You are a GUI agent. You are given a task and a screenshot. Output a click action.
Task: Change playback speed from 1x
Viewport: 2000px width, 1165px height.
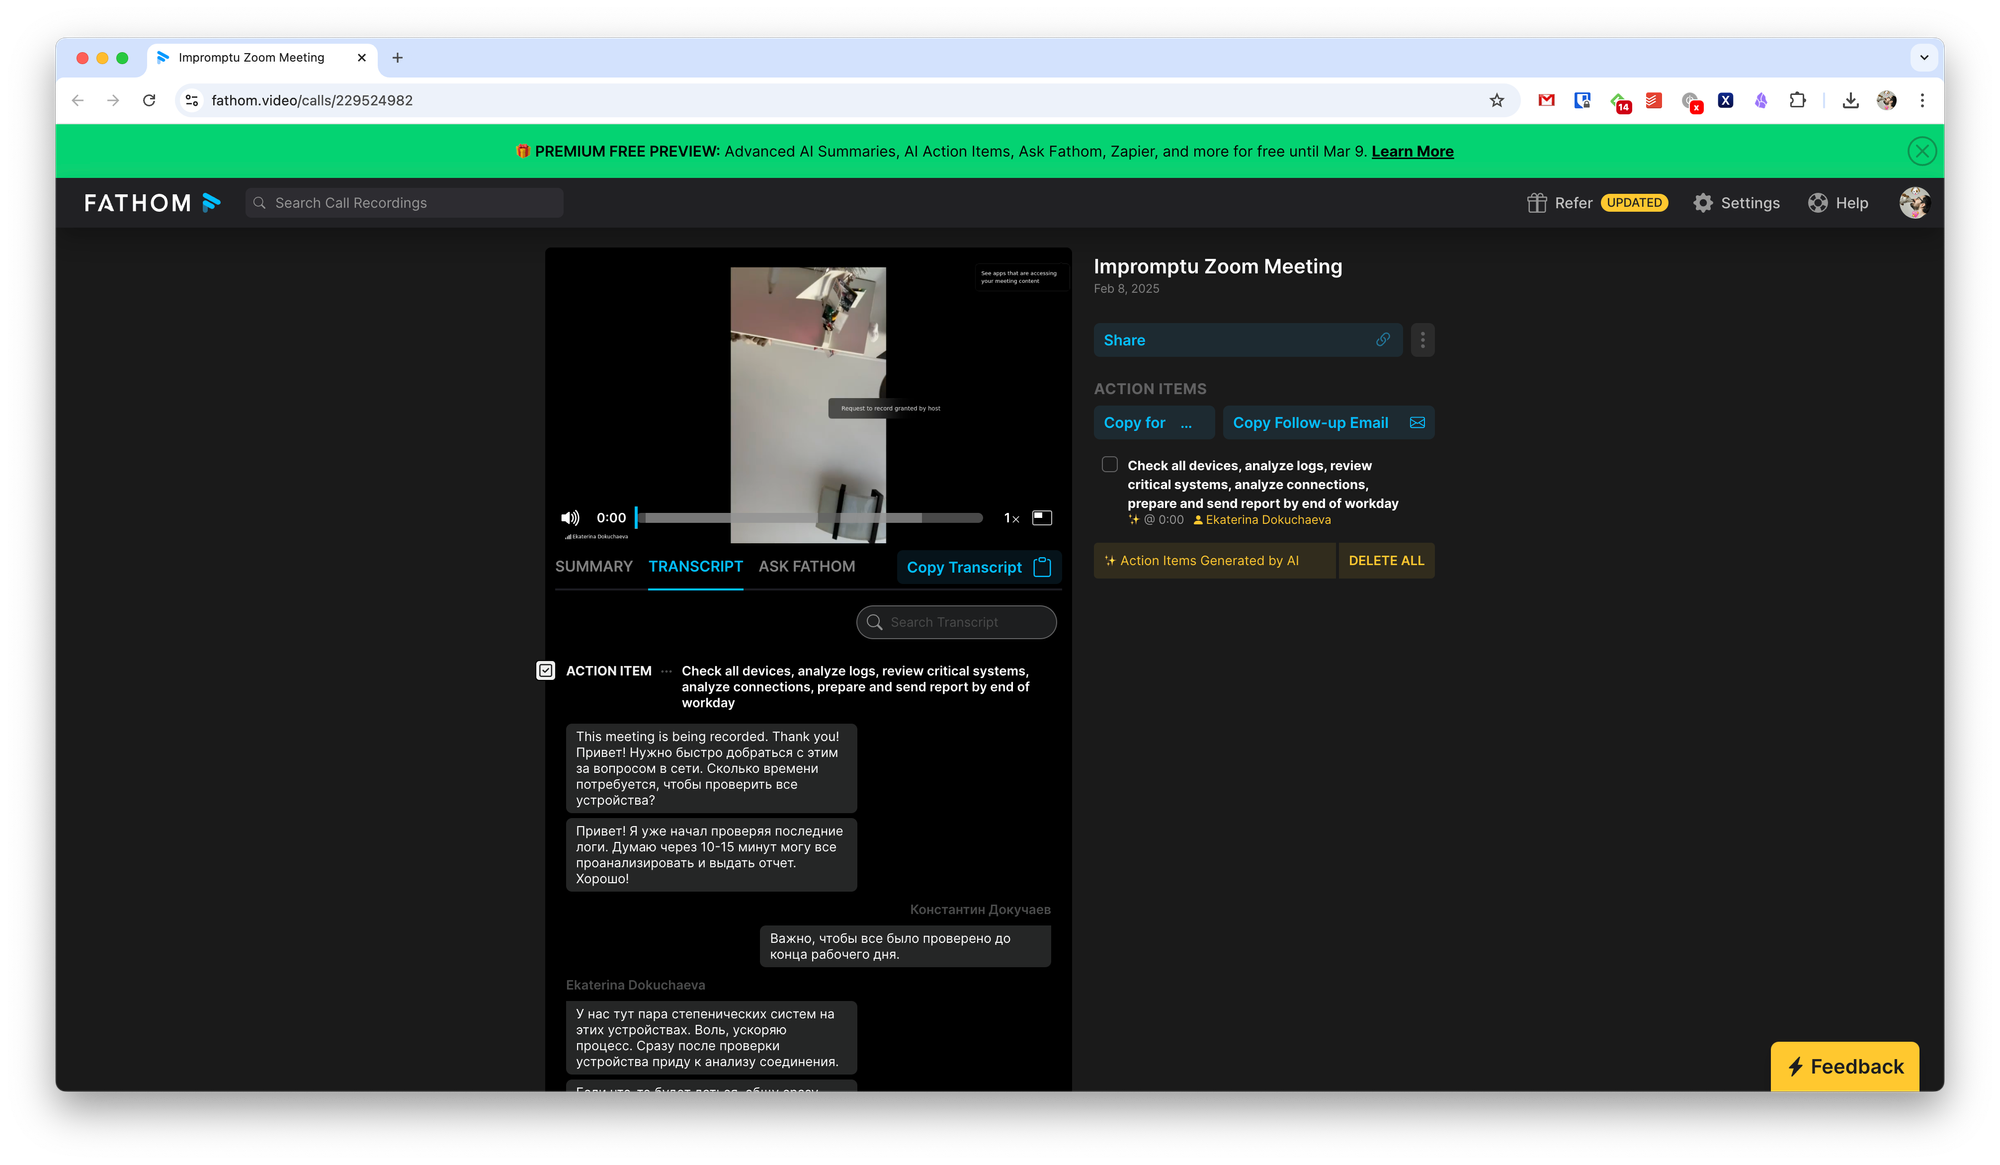pos(1011,518)
